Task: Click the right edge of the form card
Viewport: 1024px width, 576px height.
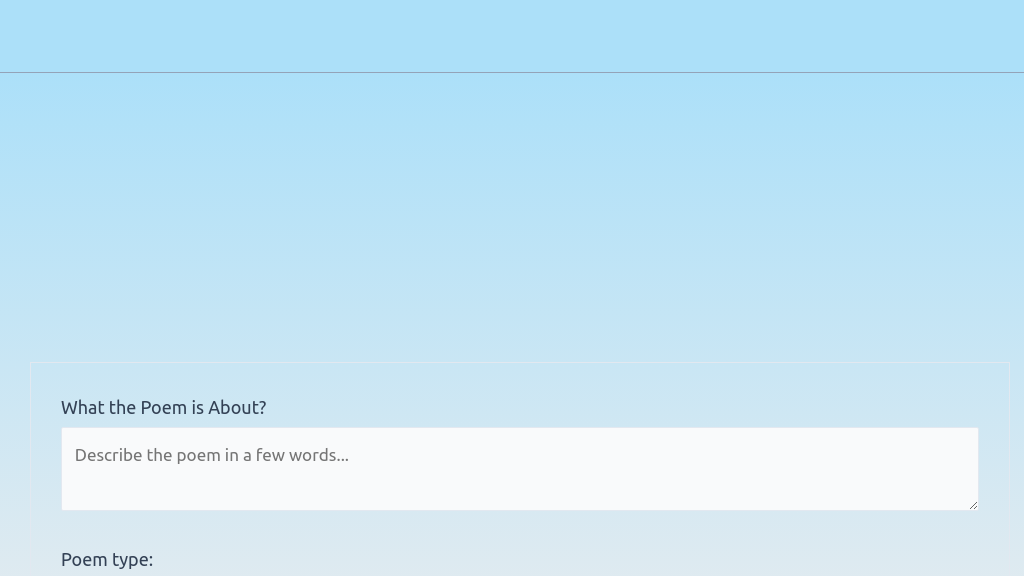Action: 1009,470
